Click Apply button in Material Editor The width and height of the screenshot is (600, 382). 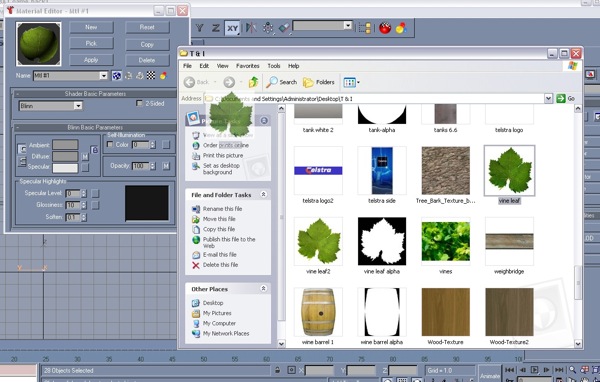(91, 60)
